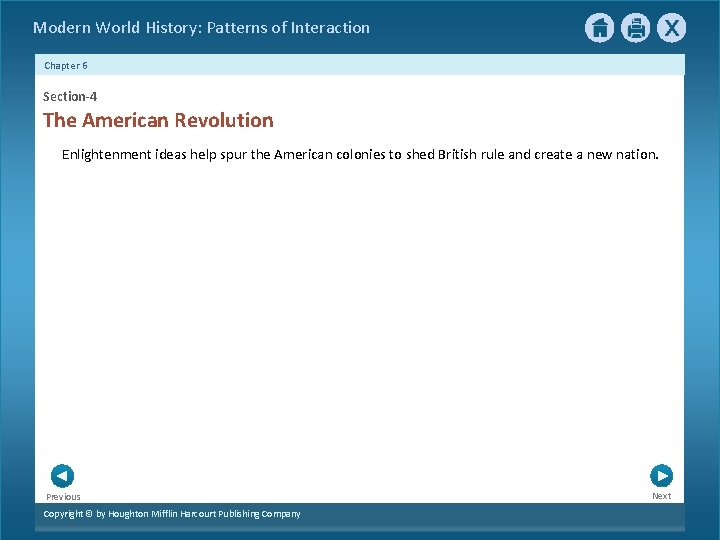The width and height of the screenshot is (720, 540).
Task: Advance with the Next arrow button
Action: (662, 476)
